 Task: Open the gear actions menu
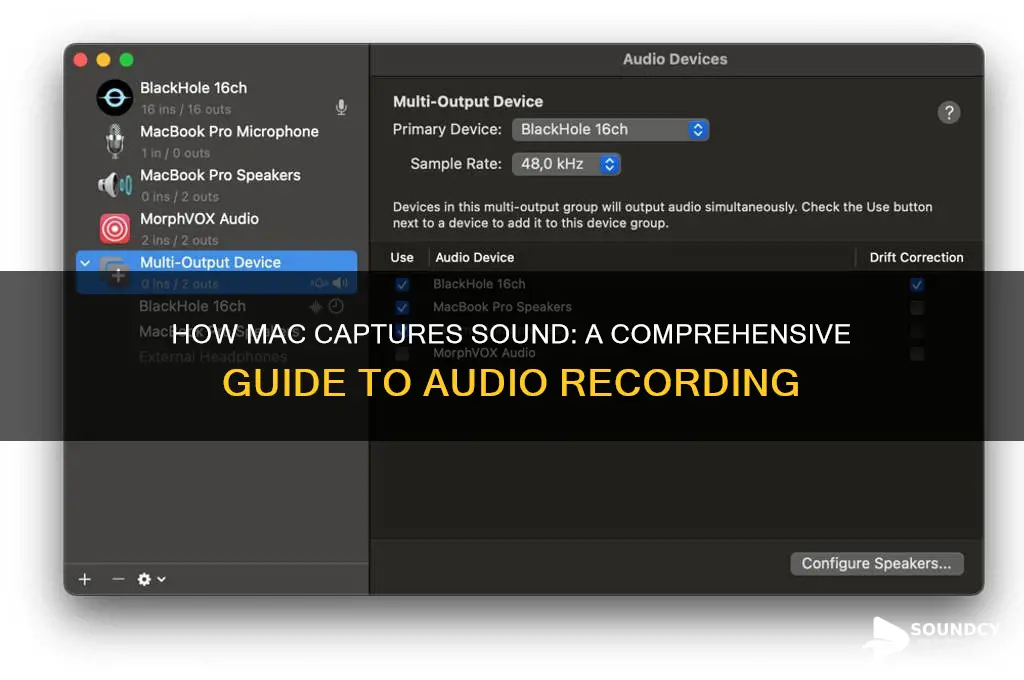pyautogui.click(x=151, y=579)
